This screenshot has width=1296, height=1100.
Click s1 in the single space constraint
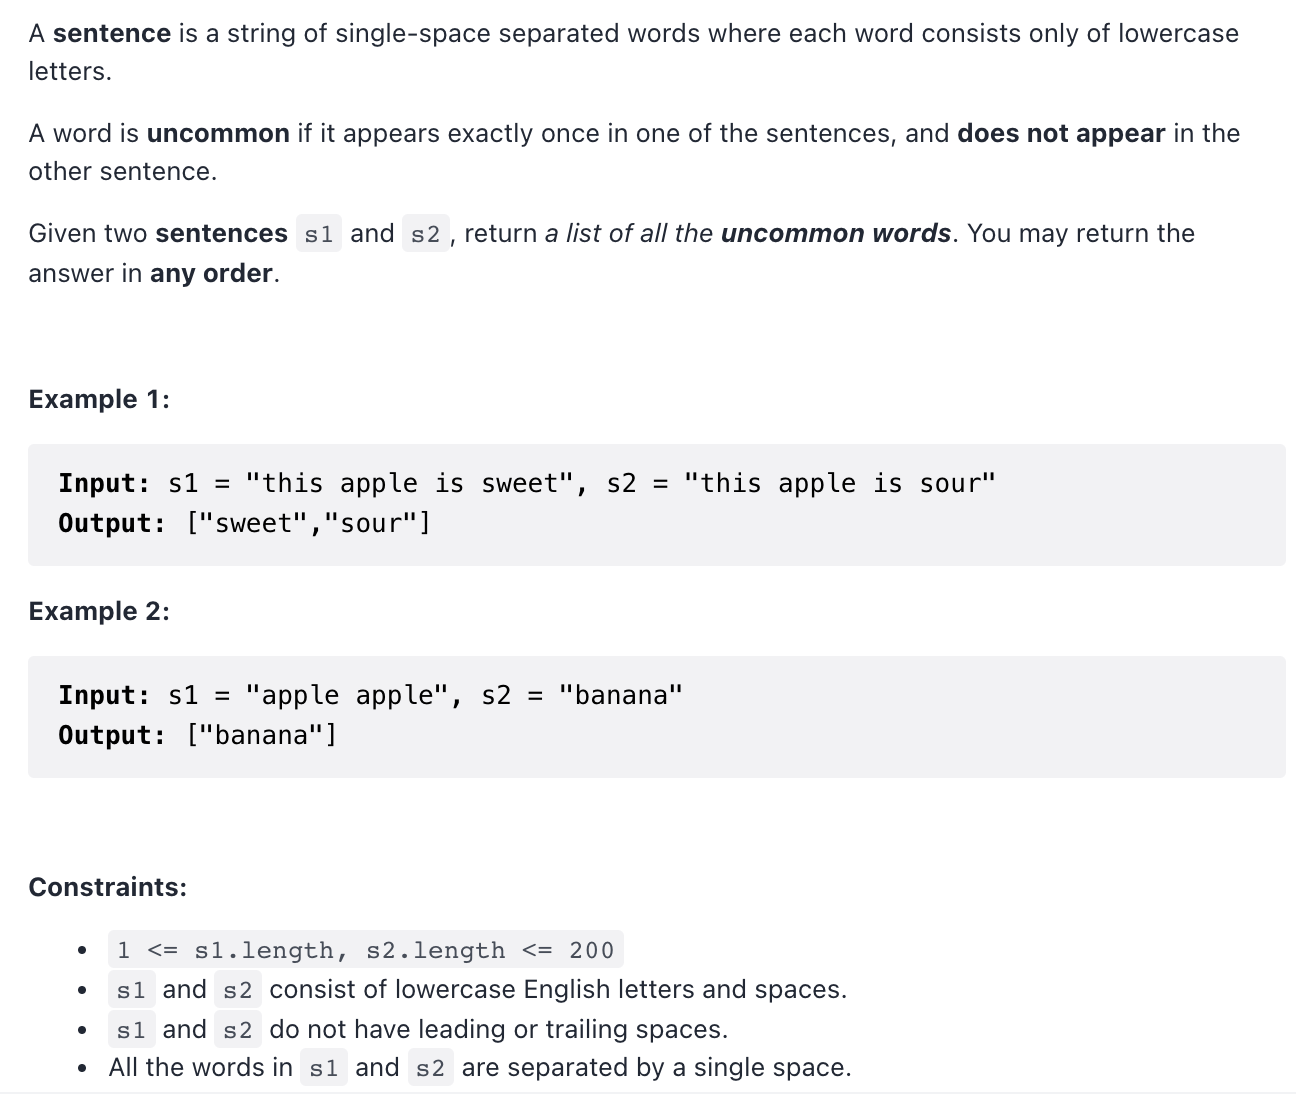coord(323,1067)
